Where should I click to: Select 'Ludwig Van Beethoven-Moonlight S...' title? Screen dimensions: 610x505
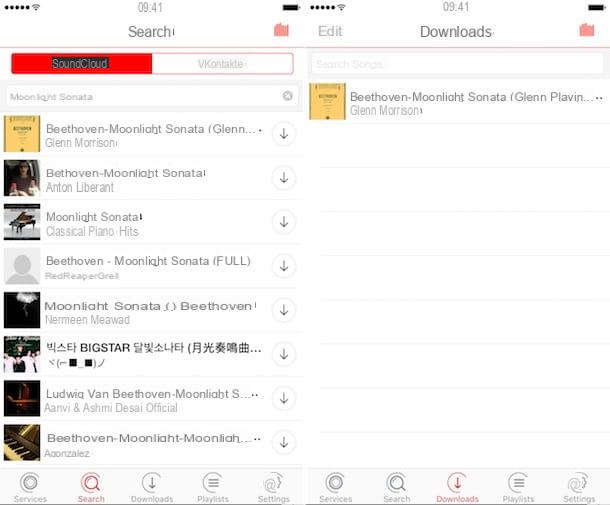coord(152,394)
